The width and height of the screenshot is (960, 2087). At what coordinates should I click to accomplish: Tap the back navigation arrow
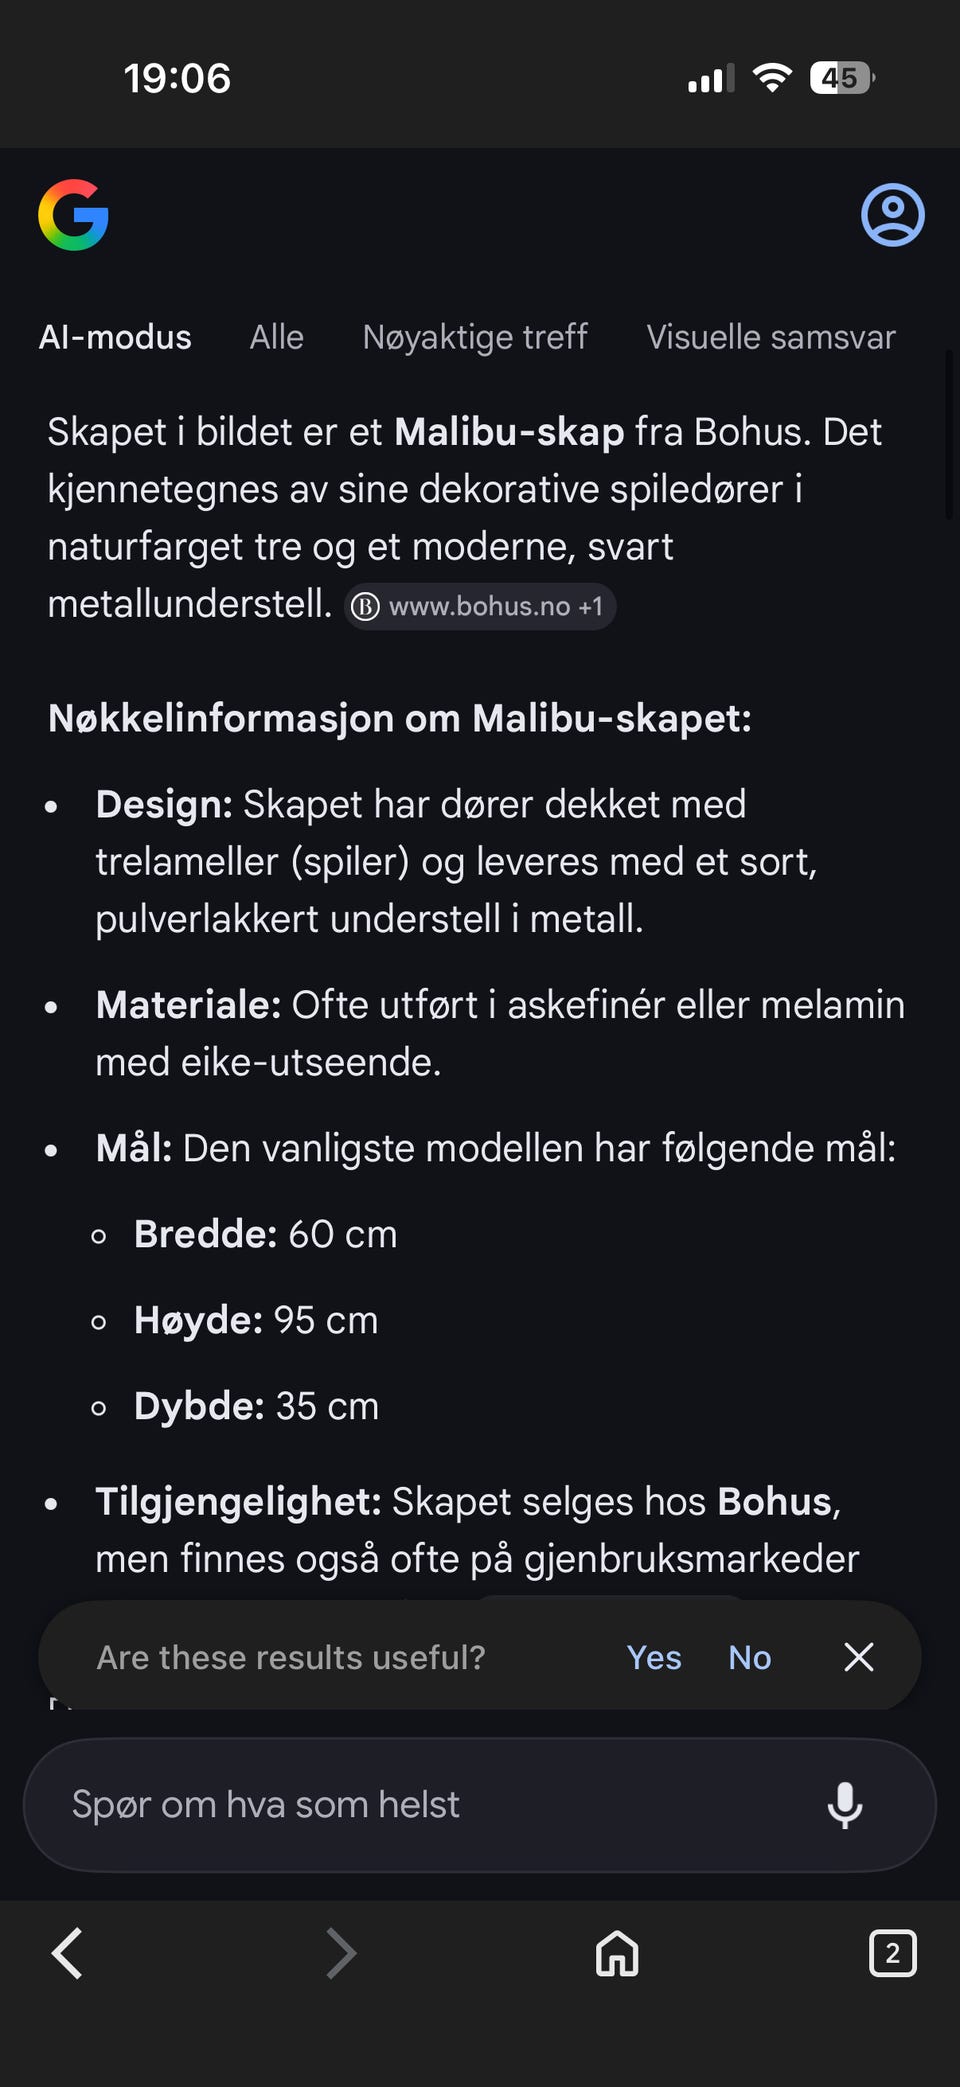click(66, 1954)
